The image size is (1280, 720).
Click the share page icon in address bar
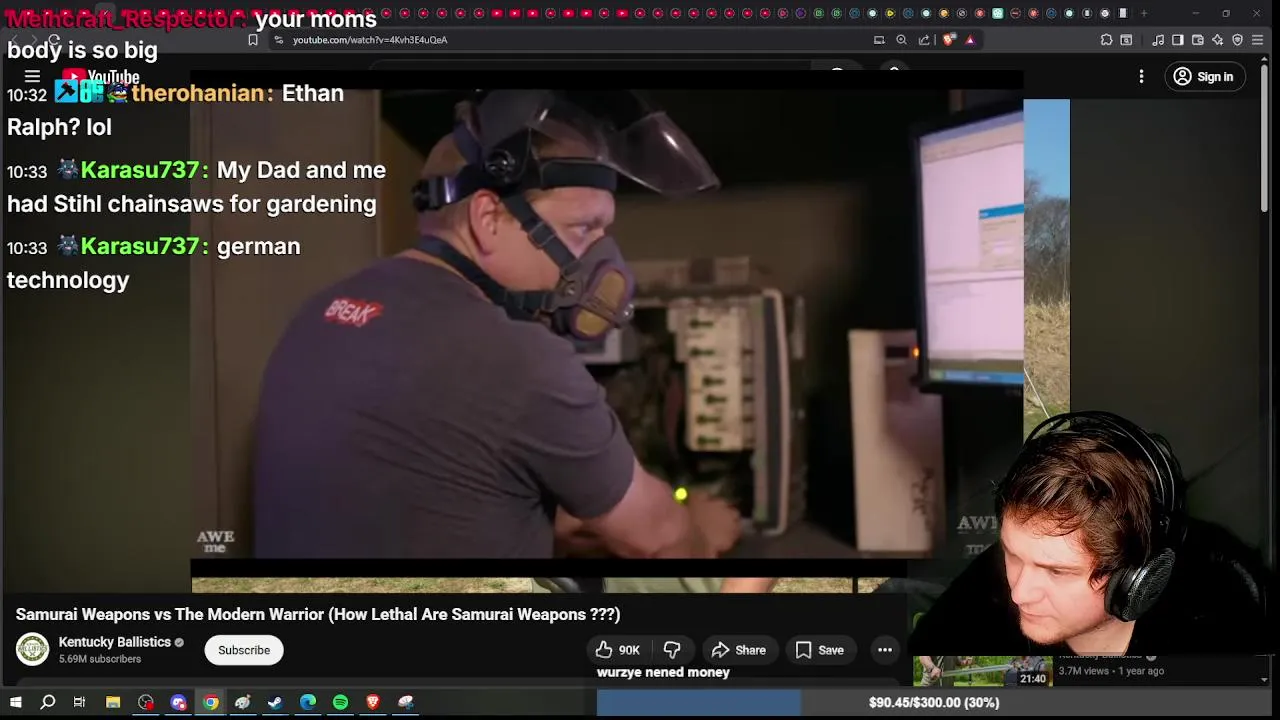(924, 40)
